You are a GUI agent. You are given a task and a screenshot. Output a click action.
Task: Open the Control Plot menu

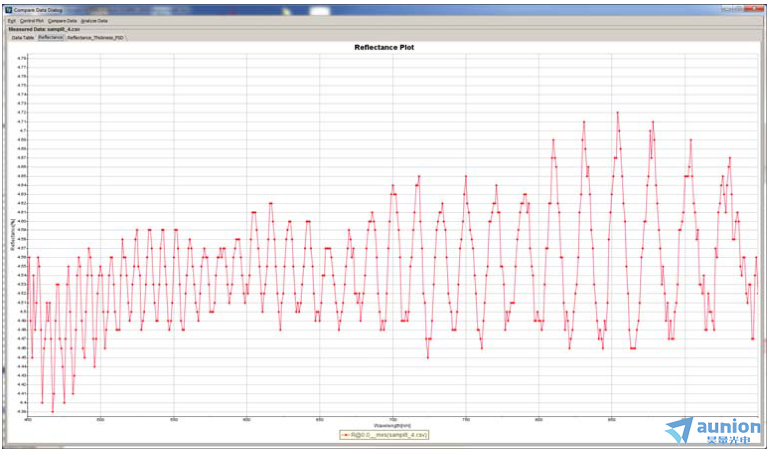tap(32, 21)
